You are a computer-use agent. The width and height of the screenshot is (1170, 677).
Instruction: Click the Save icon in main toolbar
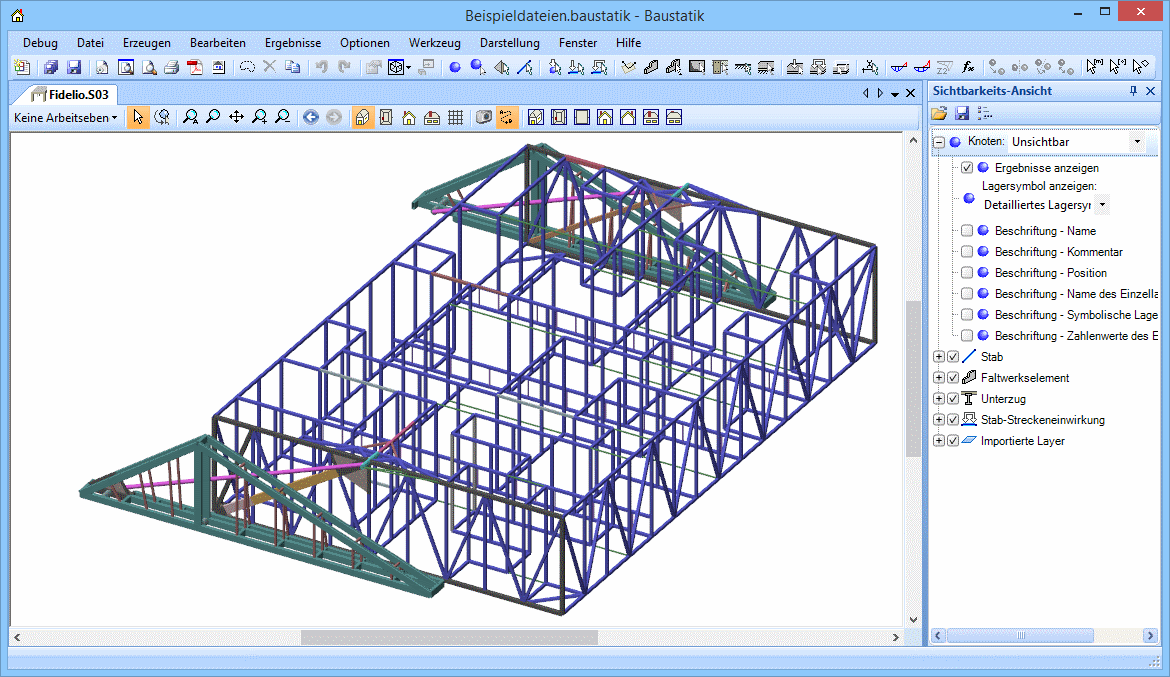coord(74,68)
